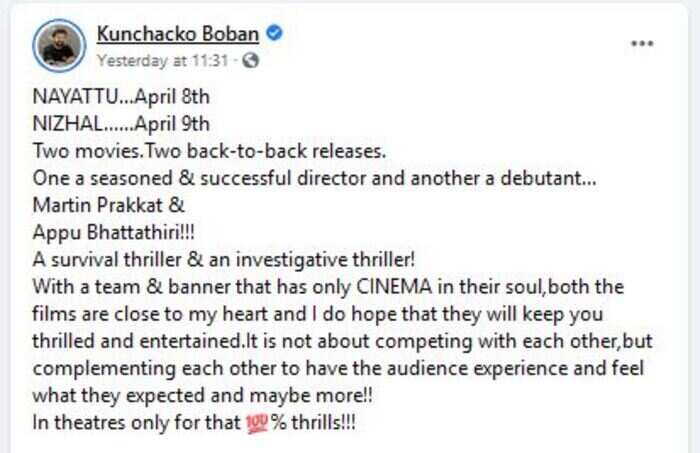
Task: Click the capitalized word 'CINEMA'
Action: tap(394, 287)
